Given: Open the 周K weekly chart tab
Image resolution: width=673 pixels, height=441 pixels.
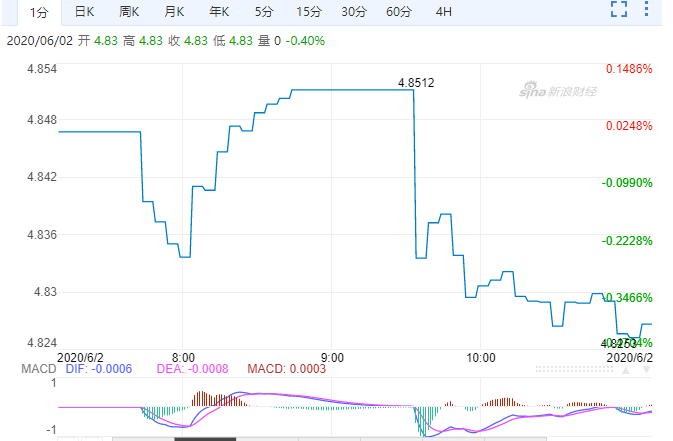Looking at the screenshot, I should [129, 12].
